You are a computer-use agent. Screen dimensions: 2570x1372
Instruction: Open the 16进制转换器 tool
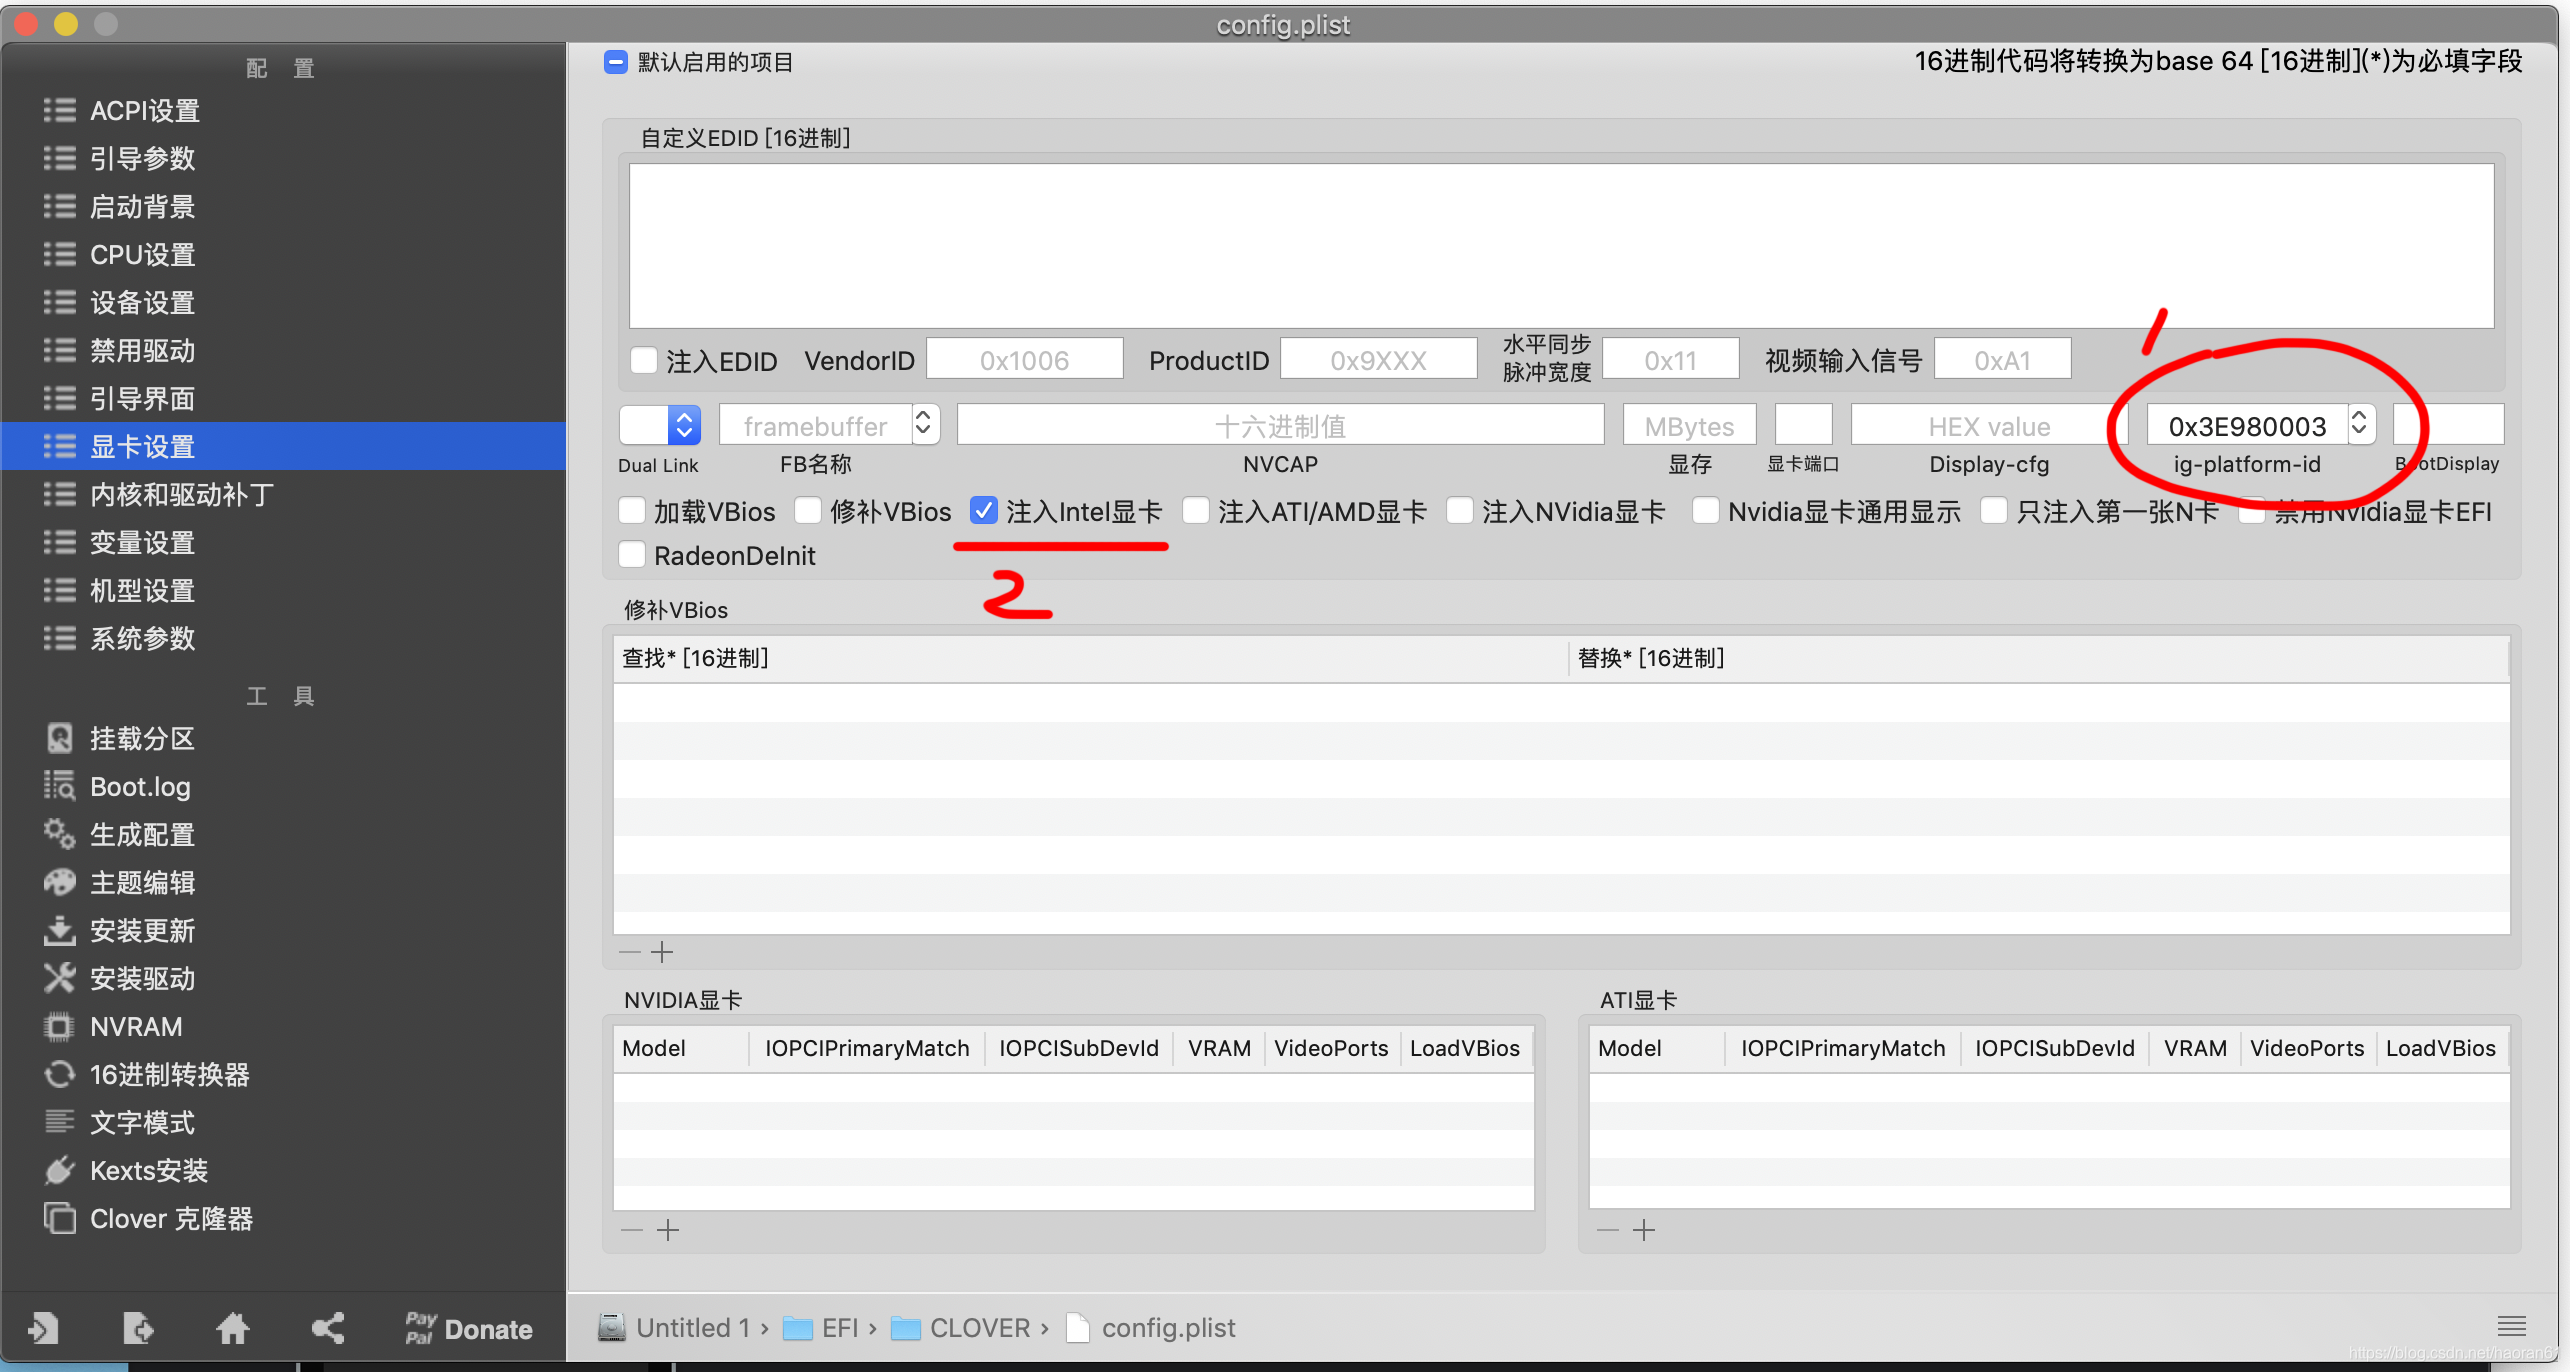pyautogui.click(x=169, y=1075)
